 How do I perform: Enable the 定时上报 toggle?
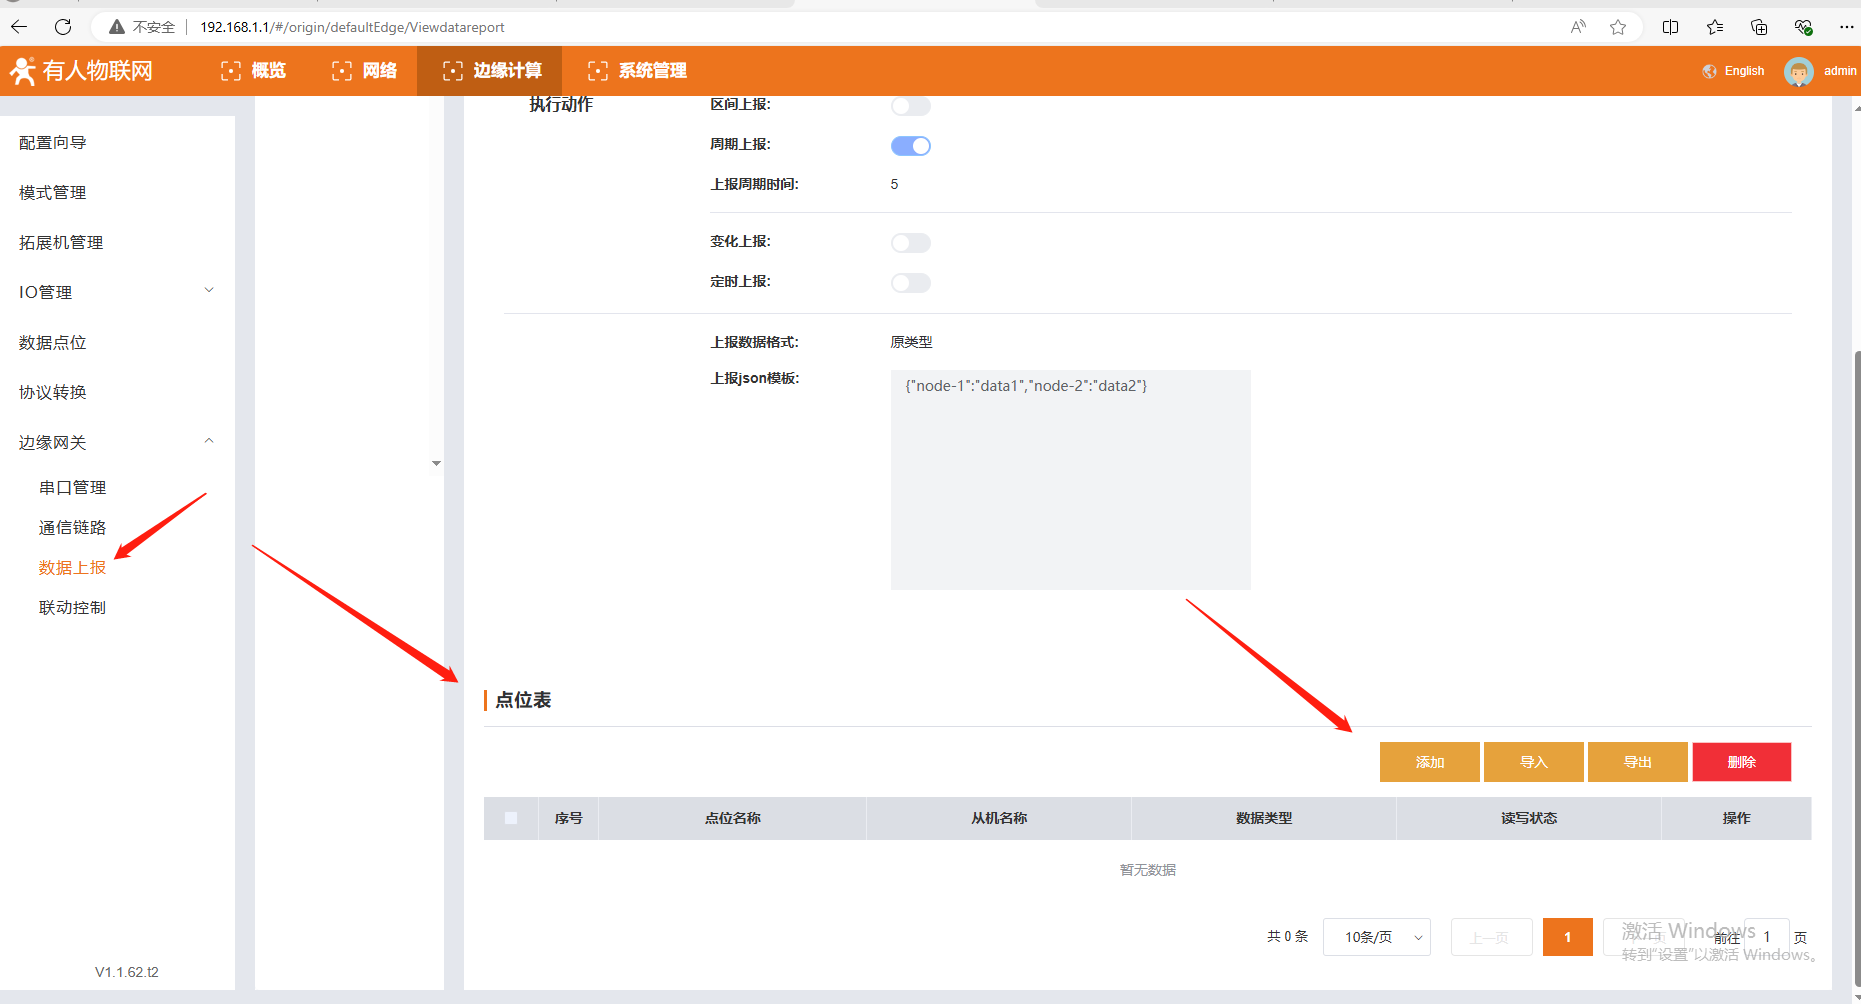click(910, 283)
